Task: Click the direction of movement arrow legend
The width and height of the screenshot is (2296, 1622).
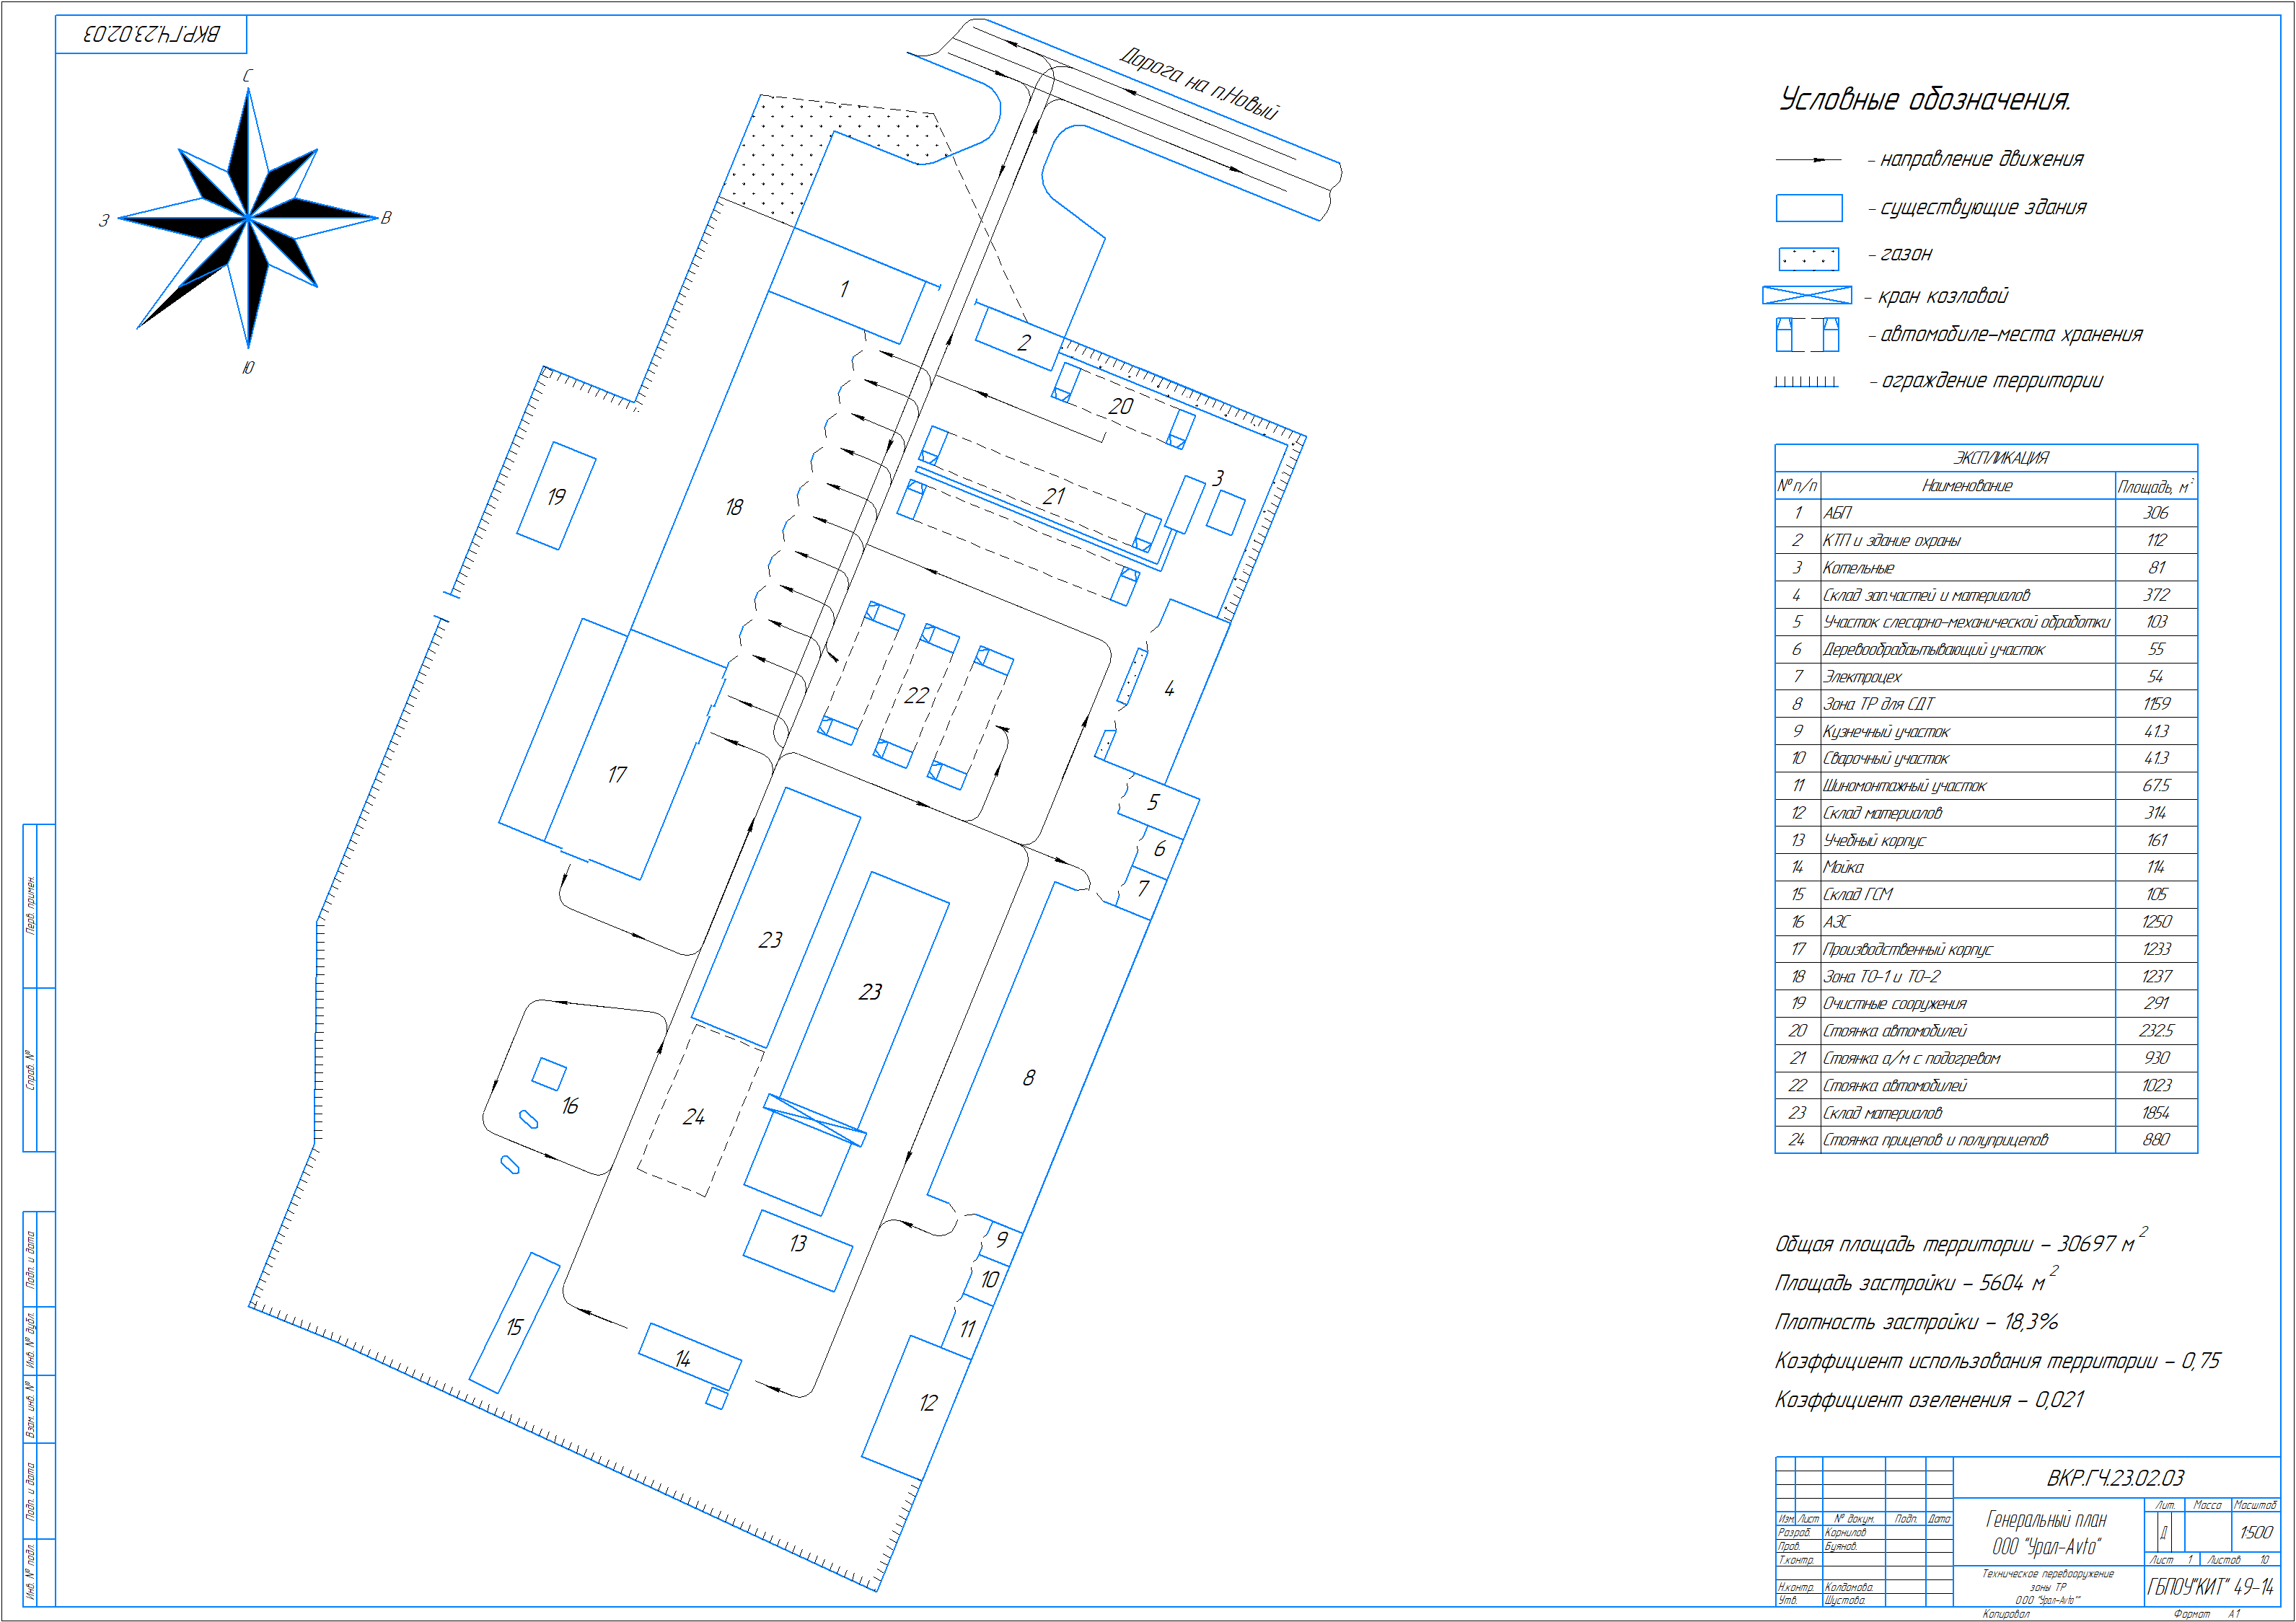Action: (1808, 160)
